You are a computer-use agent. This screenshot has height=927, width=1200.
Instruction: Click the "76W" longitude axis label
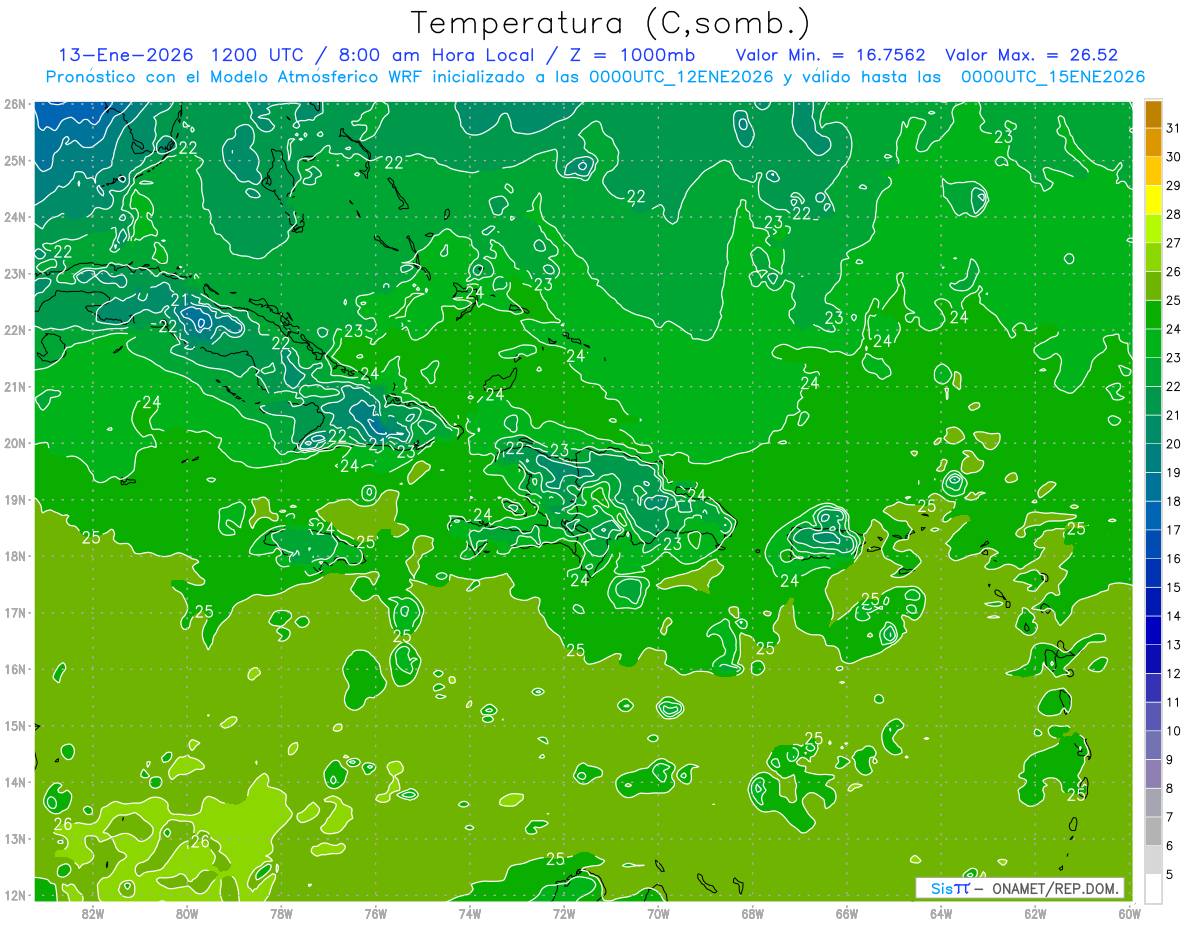(375, 912)
